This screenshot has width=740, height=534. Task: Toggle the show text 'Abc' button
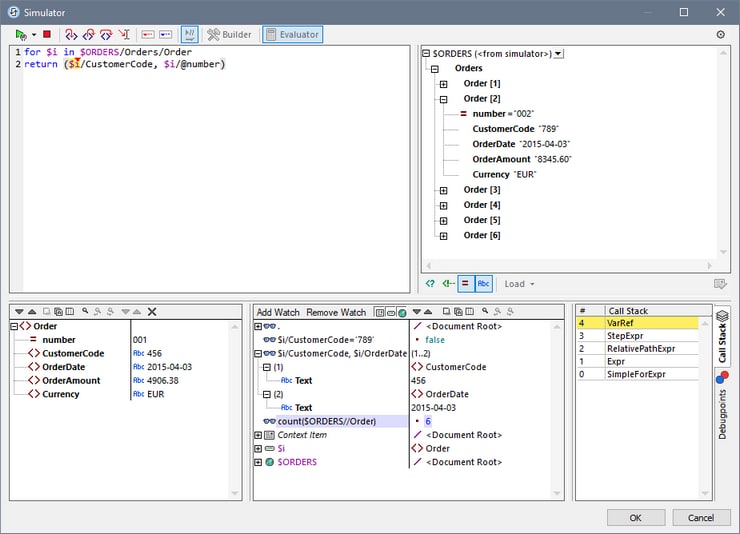[484, 284]
